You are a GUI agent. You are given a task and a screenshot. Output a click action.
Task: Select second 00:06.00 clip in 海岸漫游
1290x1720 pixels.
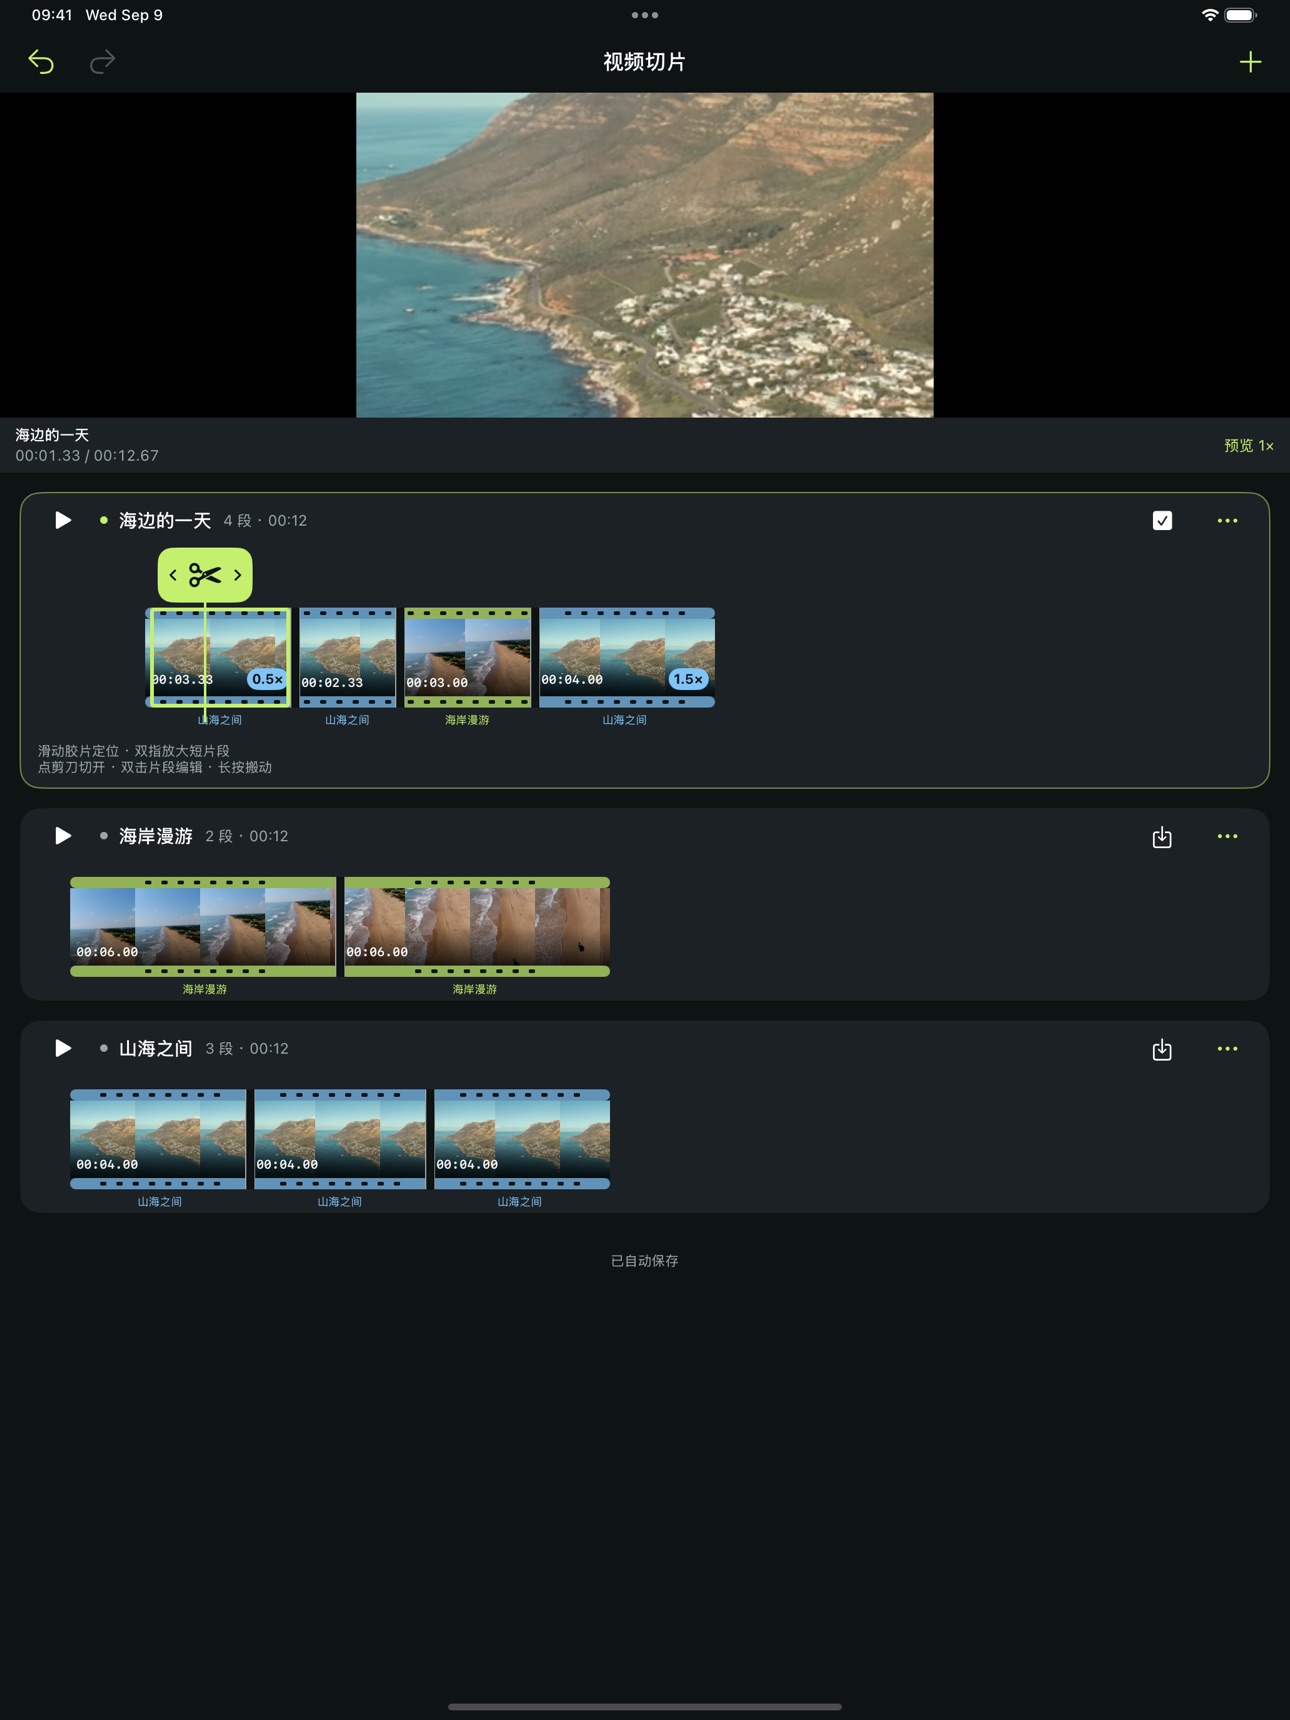click(477, 927)
